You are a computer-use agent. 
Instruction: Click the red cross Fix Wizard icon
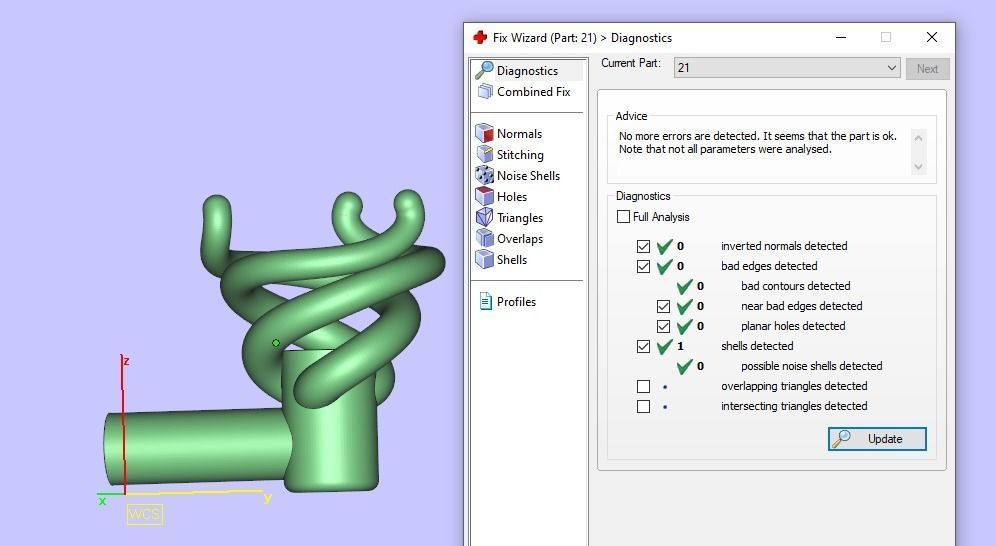(x=480, y=37)
